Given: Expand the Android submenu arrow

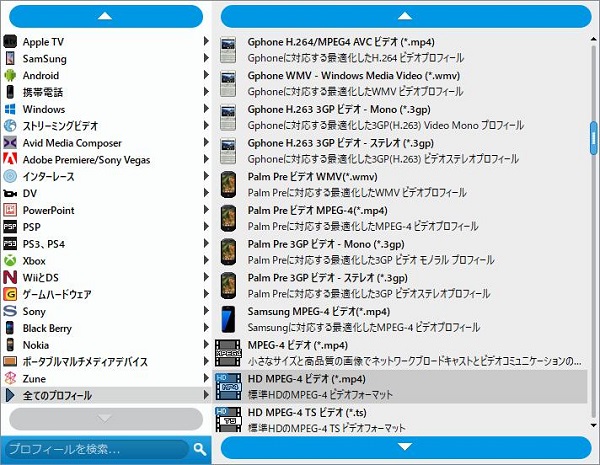Looking at the screenshot, I should [x=206, y=74].
